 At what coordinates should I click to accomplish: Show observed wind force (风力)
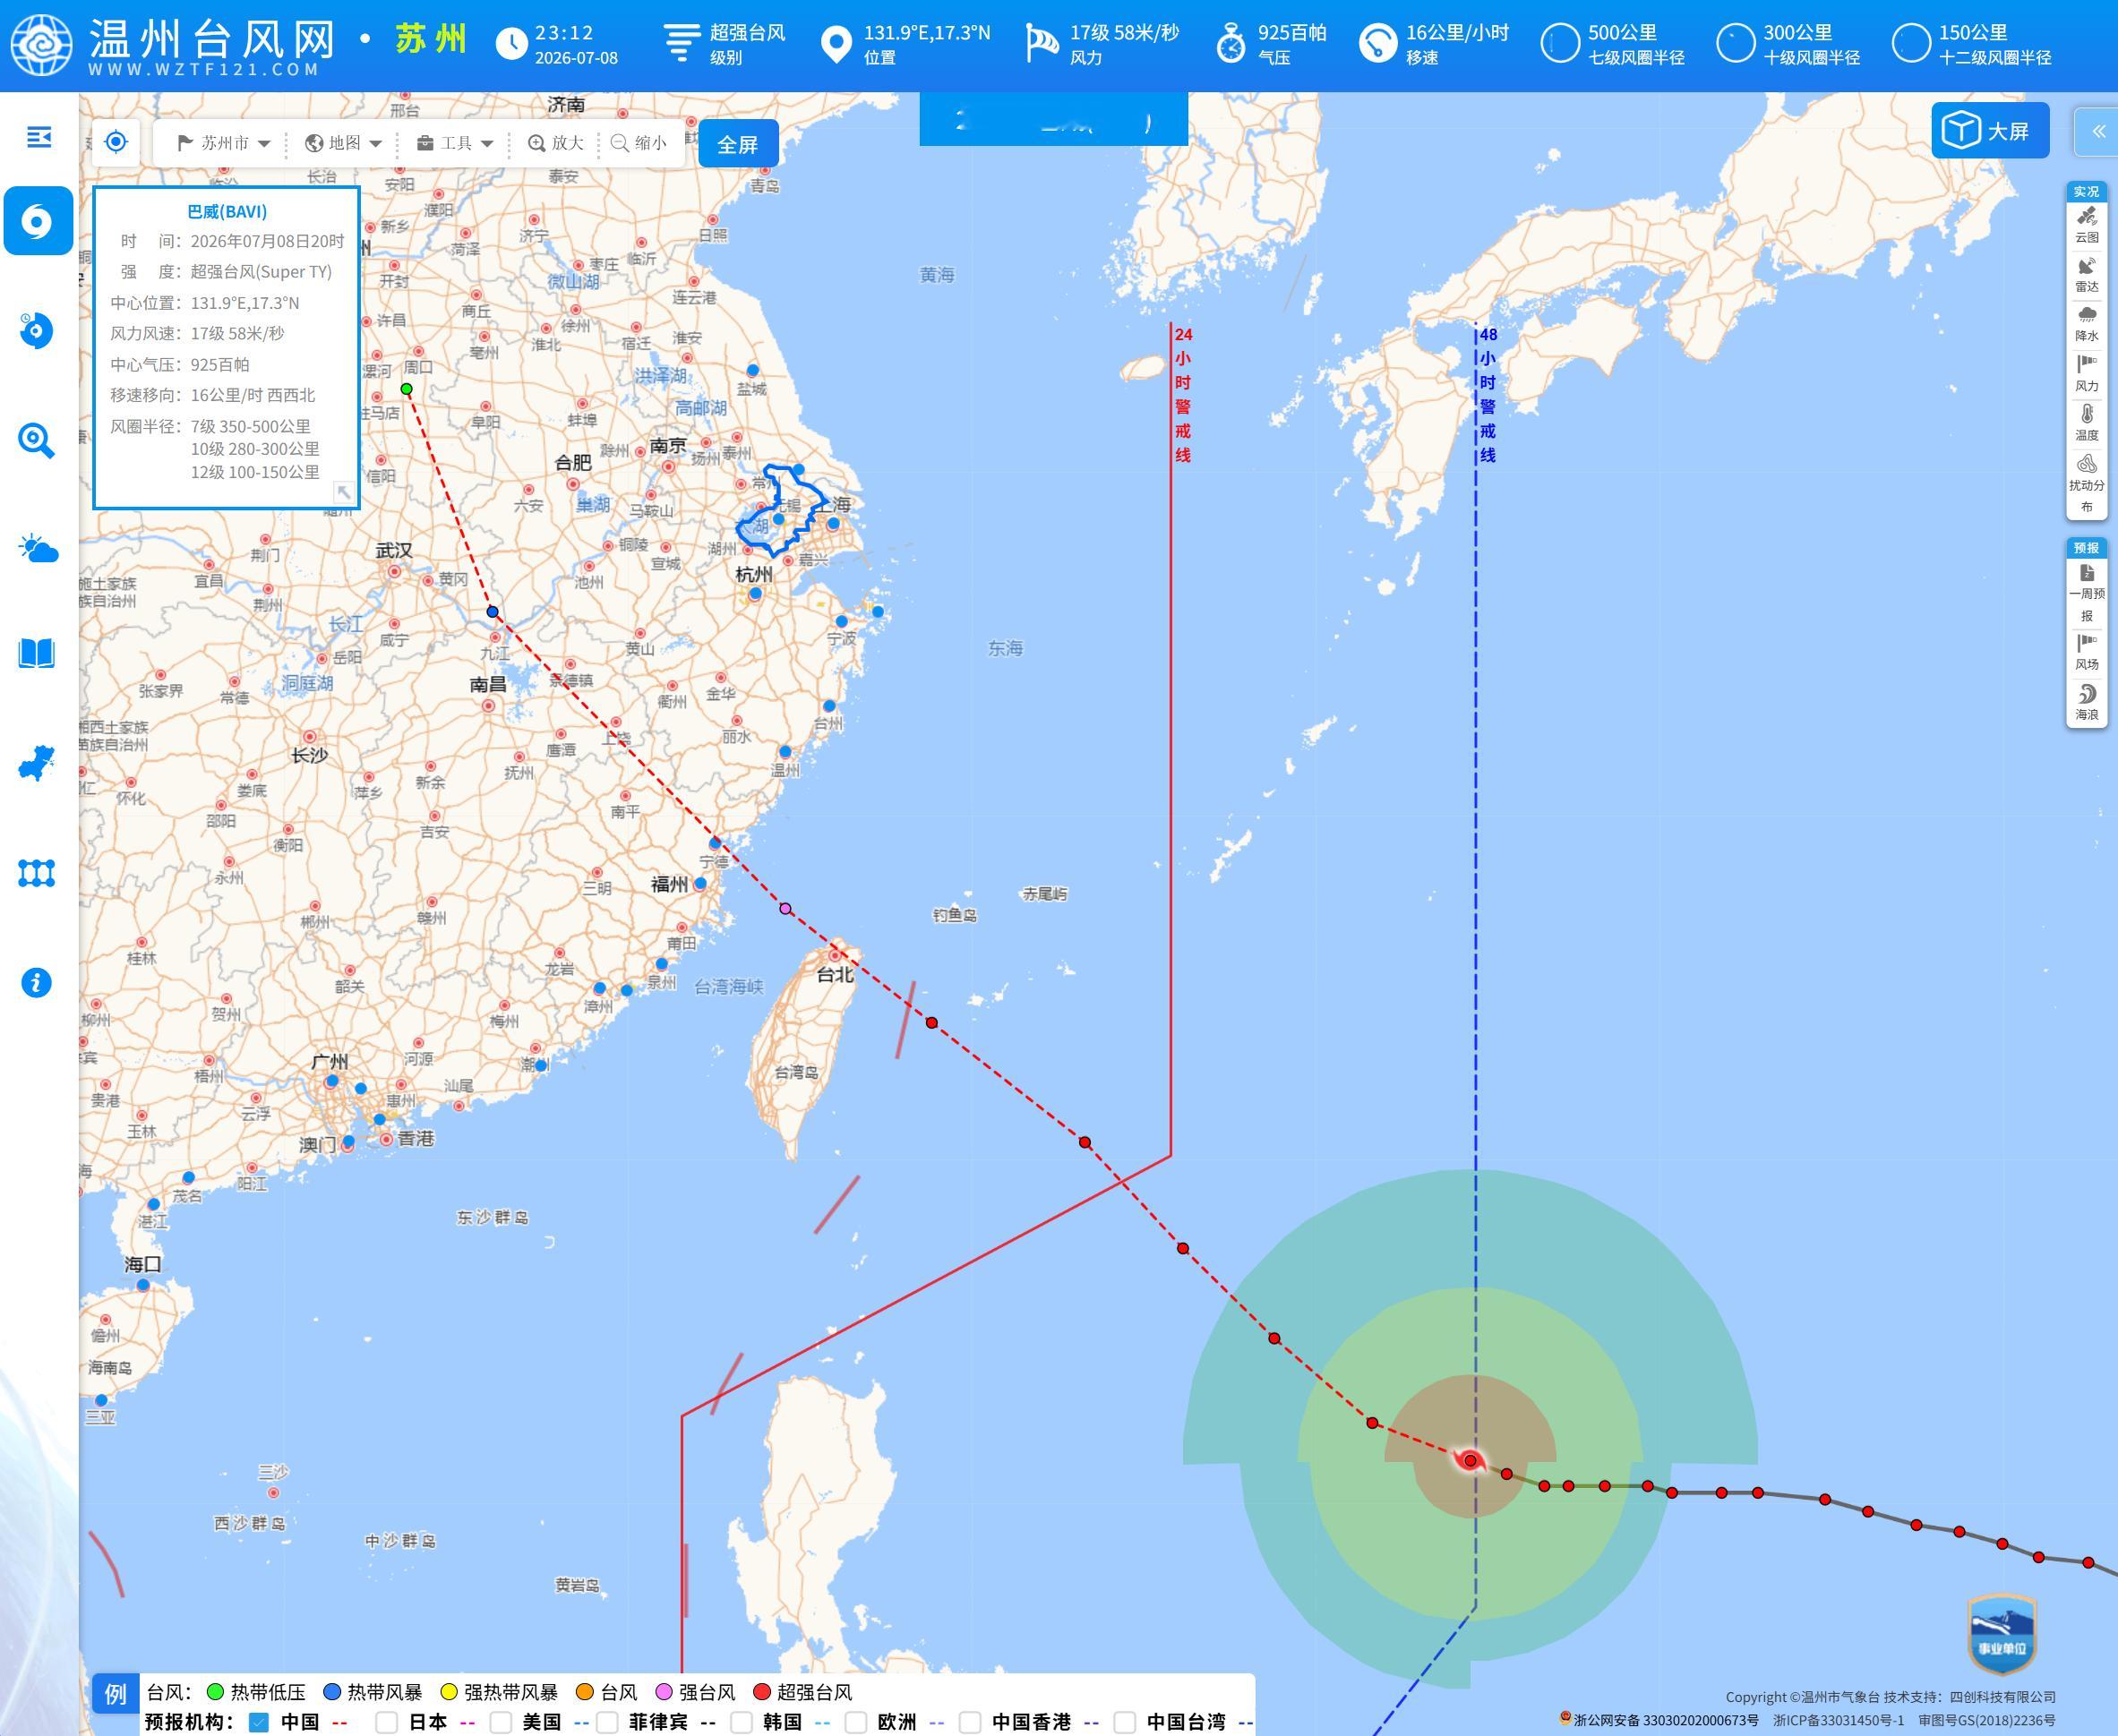(x=2087, y=374)
